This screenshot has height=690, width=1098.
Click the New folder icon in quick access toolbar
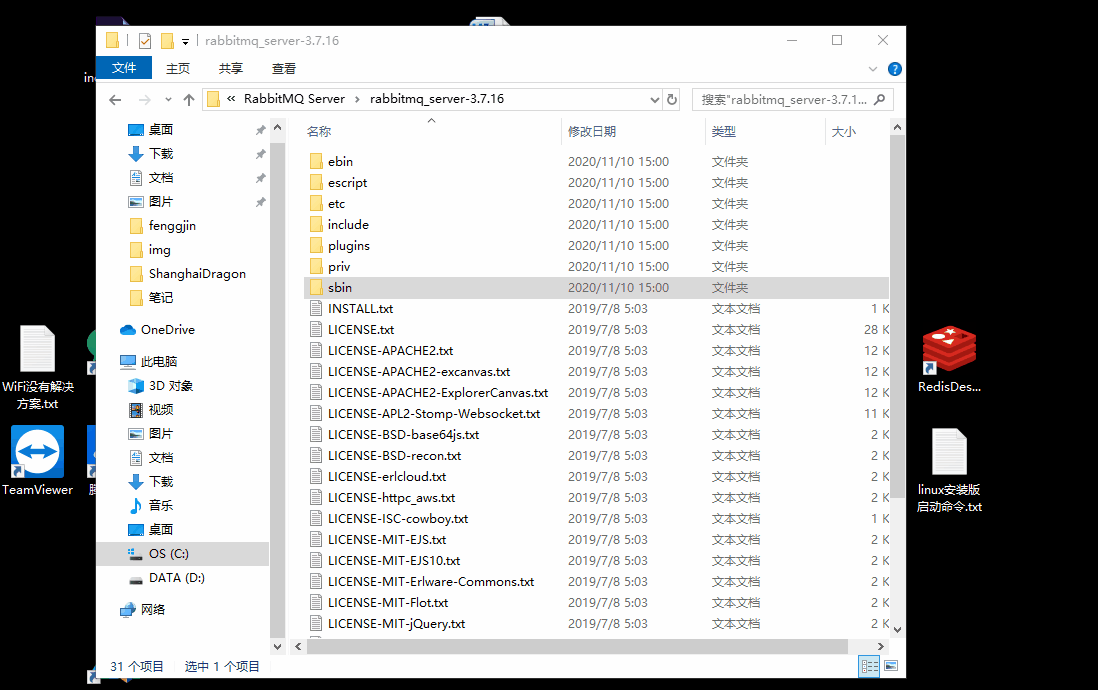[x=167, y=41]
